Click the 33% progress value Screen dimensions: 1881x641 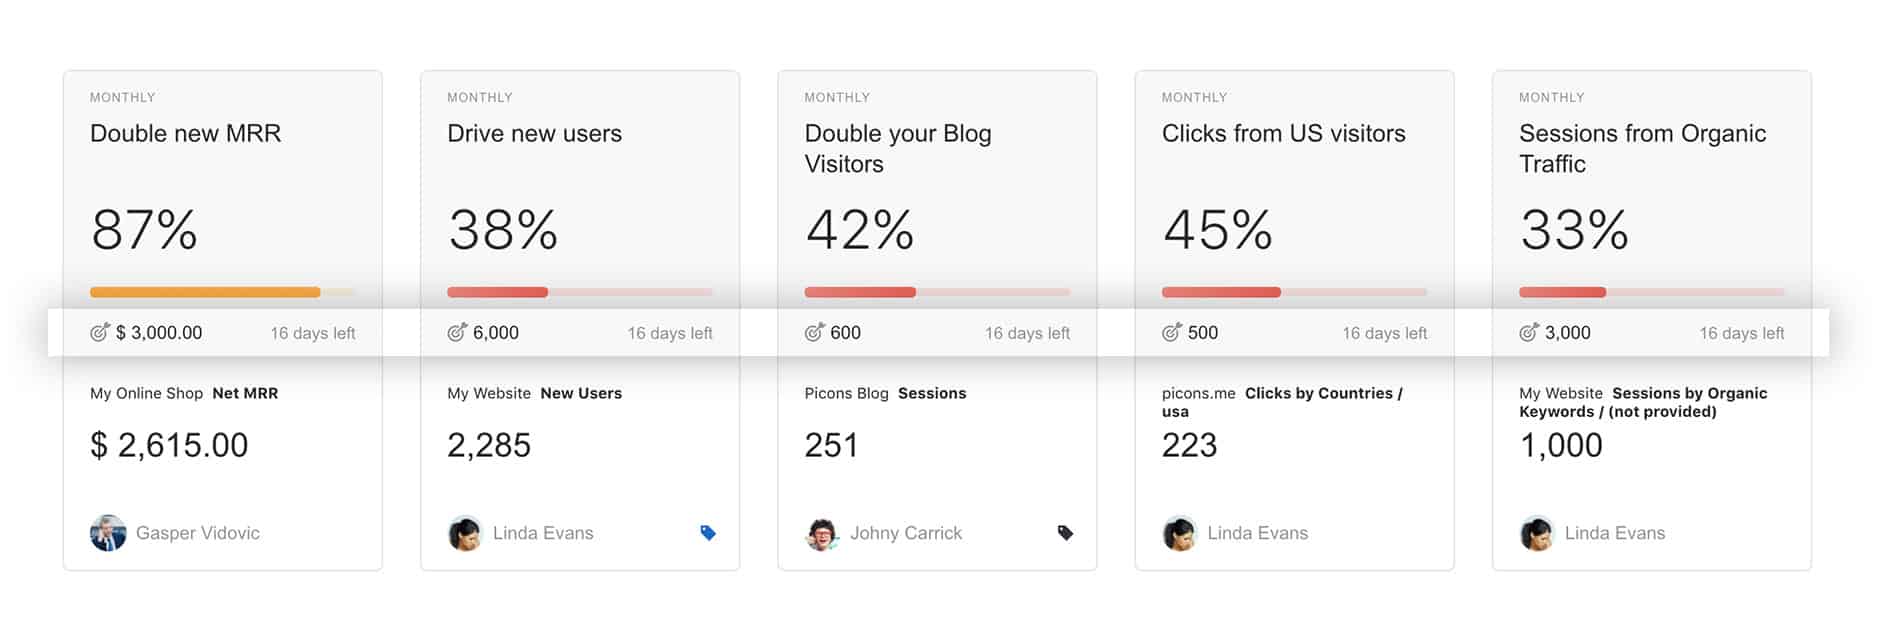(1574, 230)
